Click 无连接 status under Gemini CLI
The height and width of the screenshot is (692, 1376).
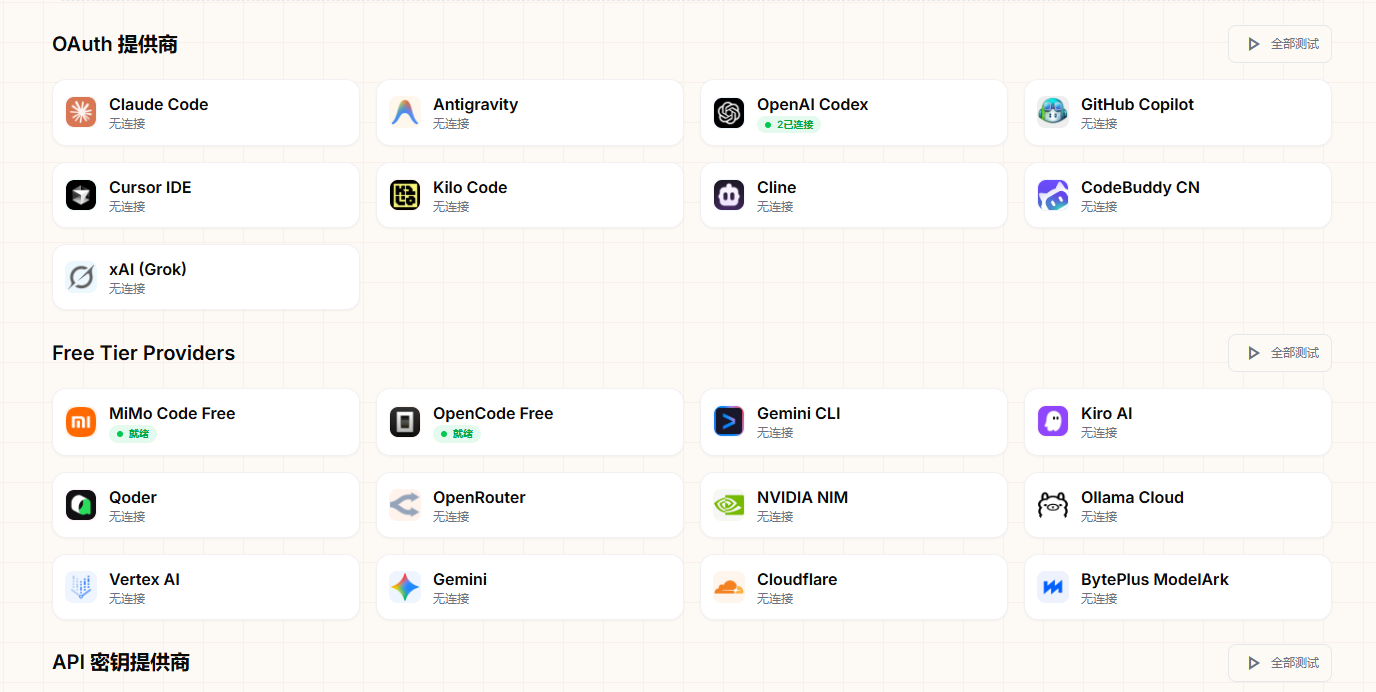tap(775, 433)
